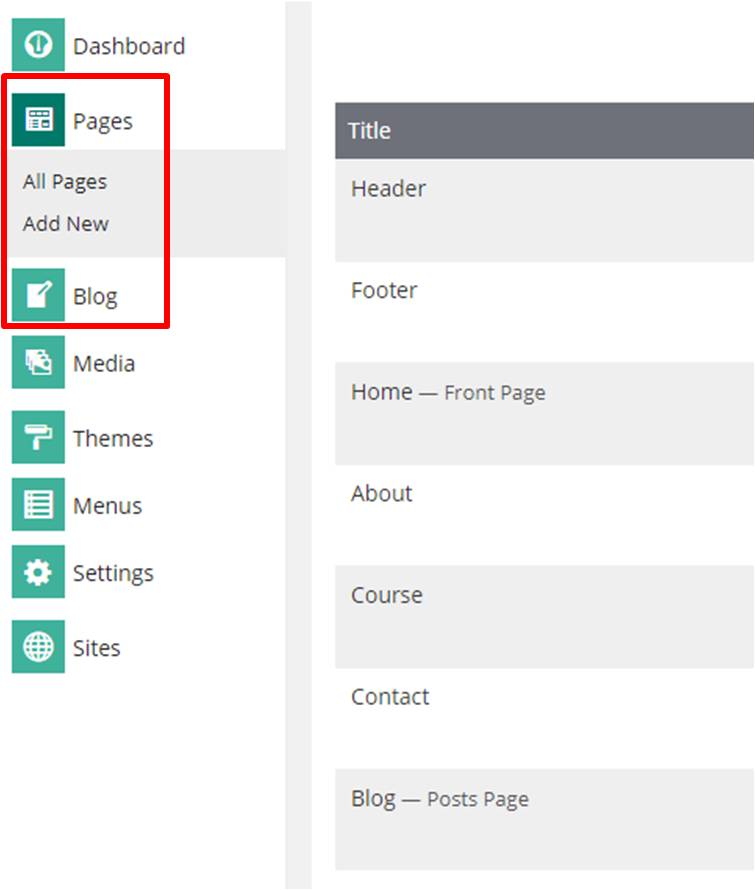Open the Blog page title in table
The image size is (755, 890).
pyautogui.click(x=373, y=799)
